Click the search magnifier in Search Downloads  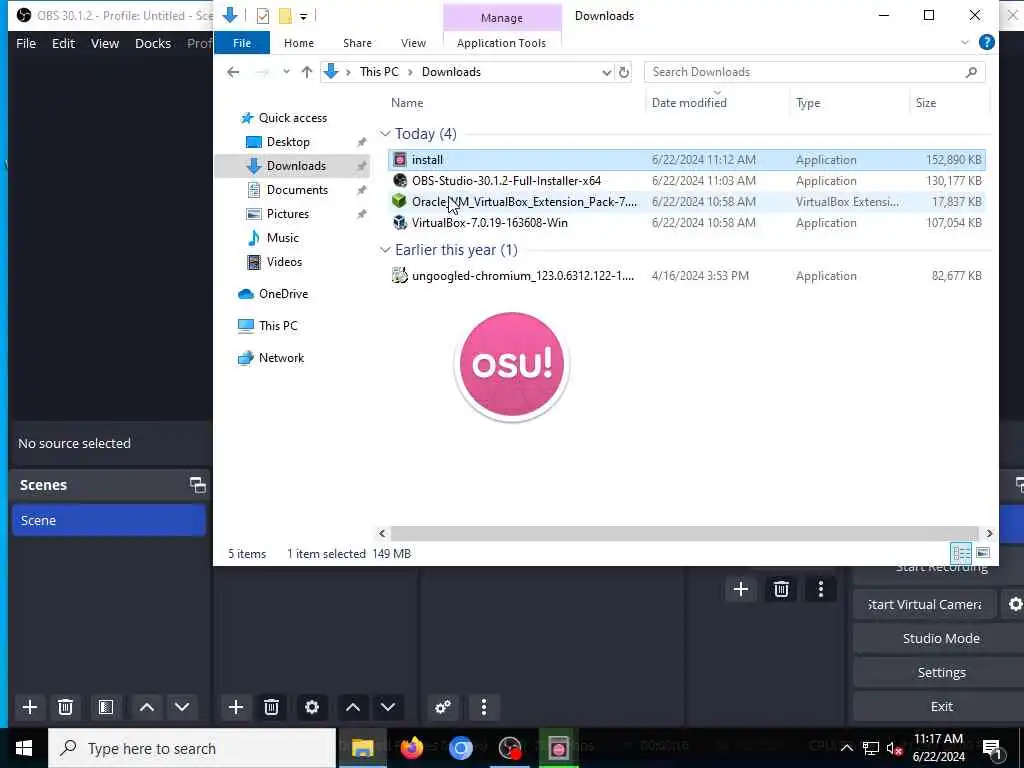971,72
